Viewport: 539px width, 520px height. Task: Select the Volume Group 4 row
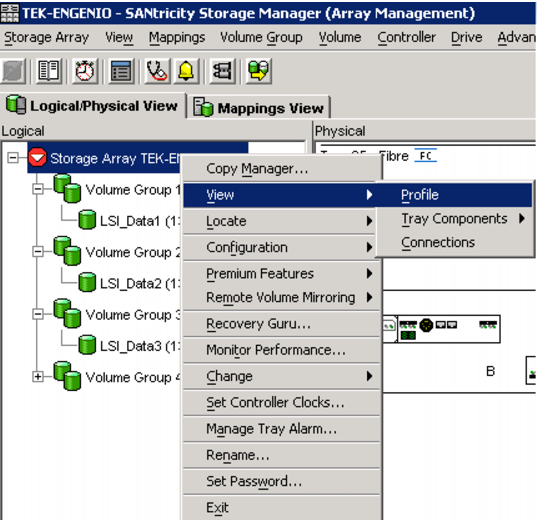pos(117,377)
